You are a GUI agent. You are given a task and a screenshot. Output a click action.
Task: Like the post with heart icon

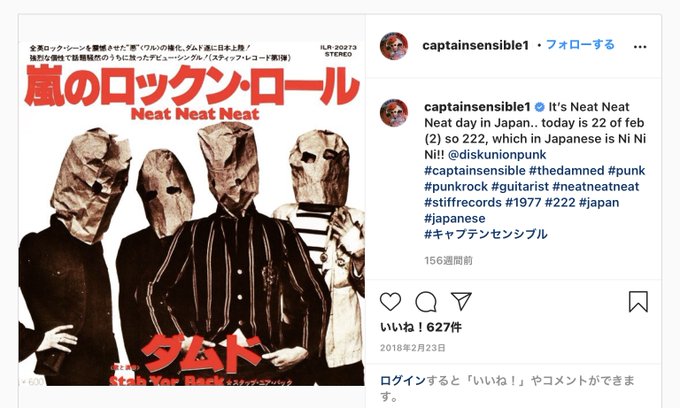[x=390, y=301]
